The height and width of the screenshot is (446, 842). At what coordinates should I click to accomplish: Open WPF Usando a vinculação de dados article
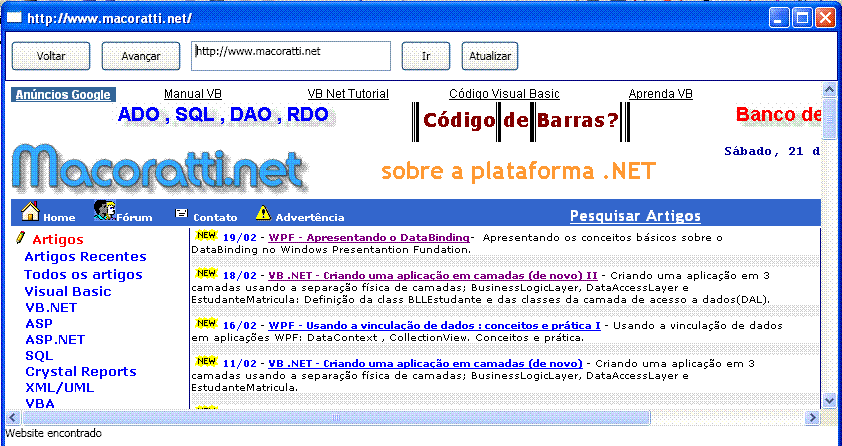pyautogui.click(x=434, y=326)
